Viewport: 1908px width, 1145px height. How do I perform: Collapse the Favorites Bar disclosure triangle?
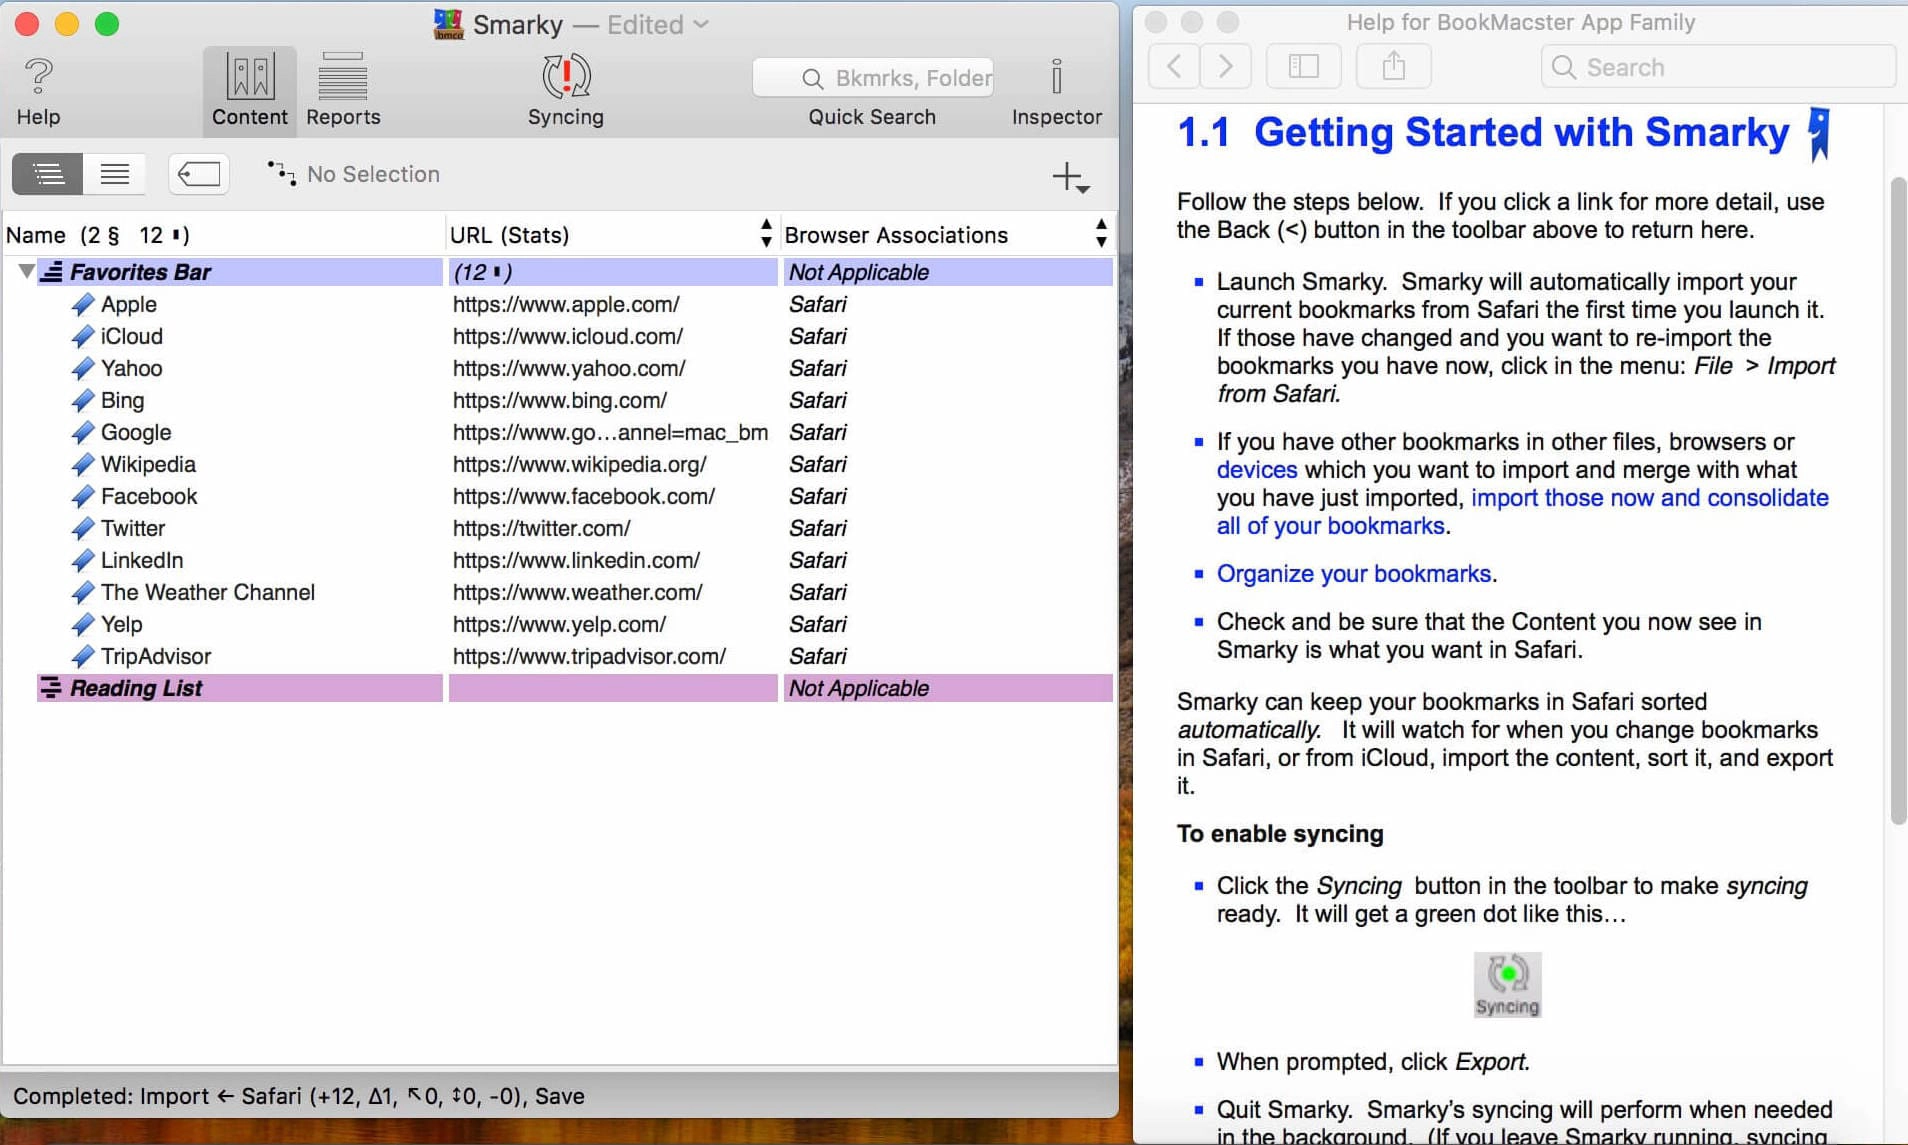coord(26,271)
